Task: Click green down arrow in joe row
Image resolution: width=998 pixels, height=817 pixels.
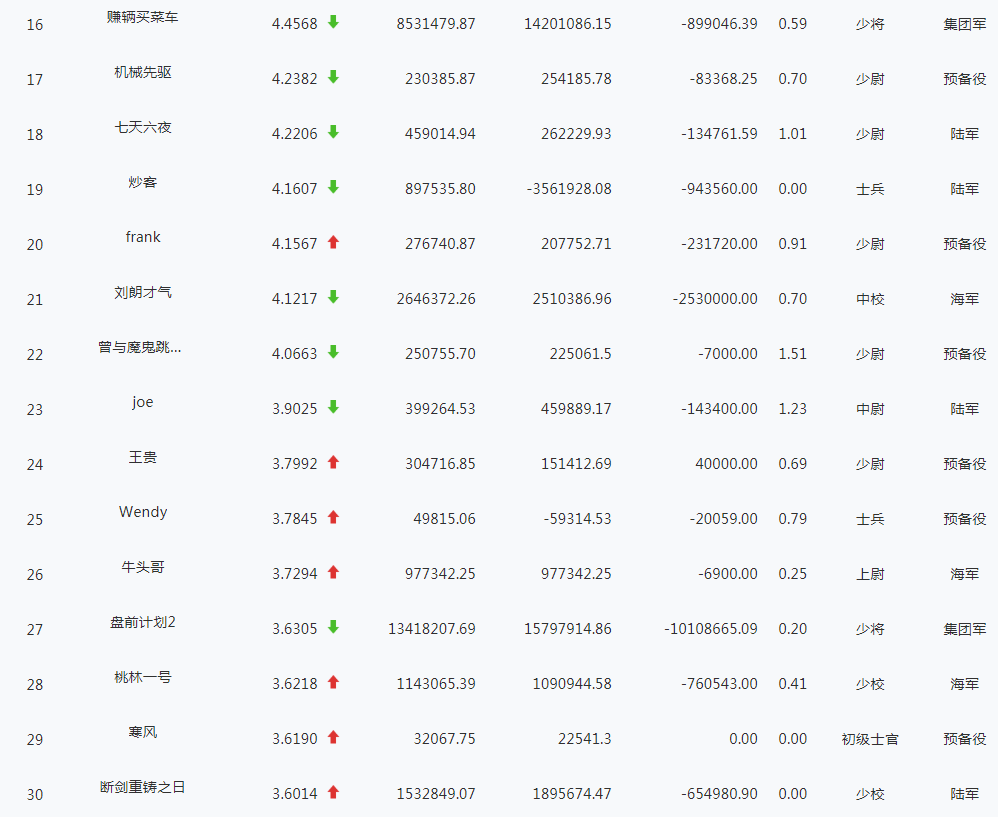Action: tap(333, 407)
